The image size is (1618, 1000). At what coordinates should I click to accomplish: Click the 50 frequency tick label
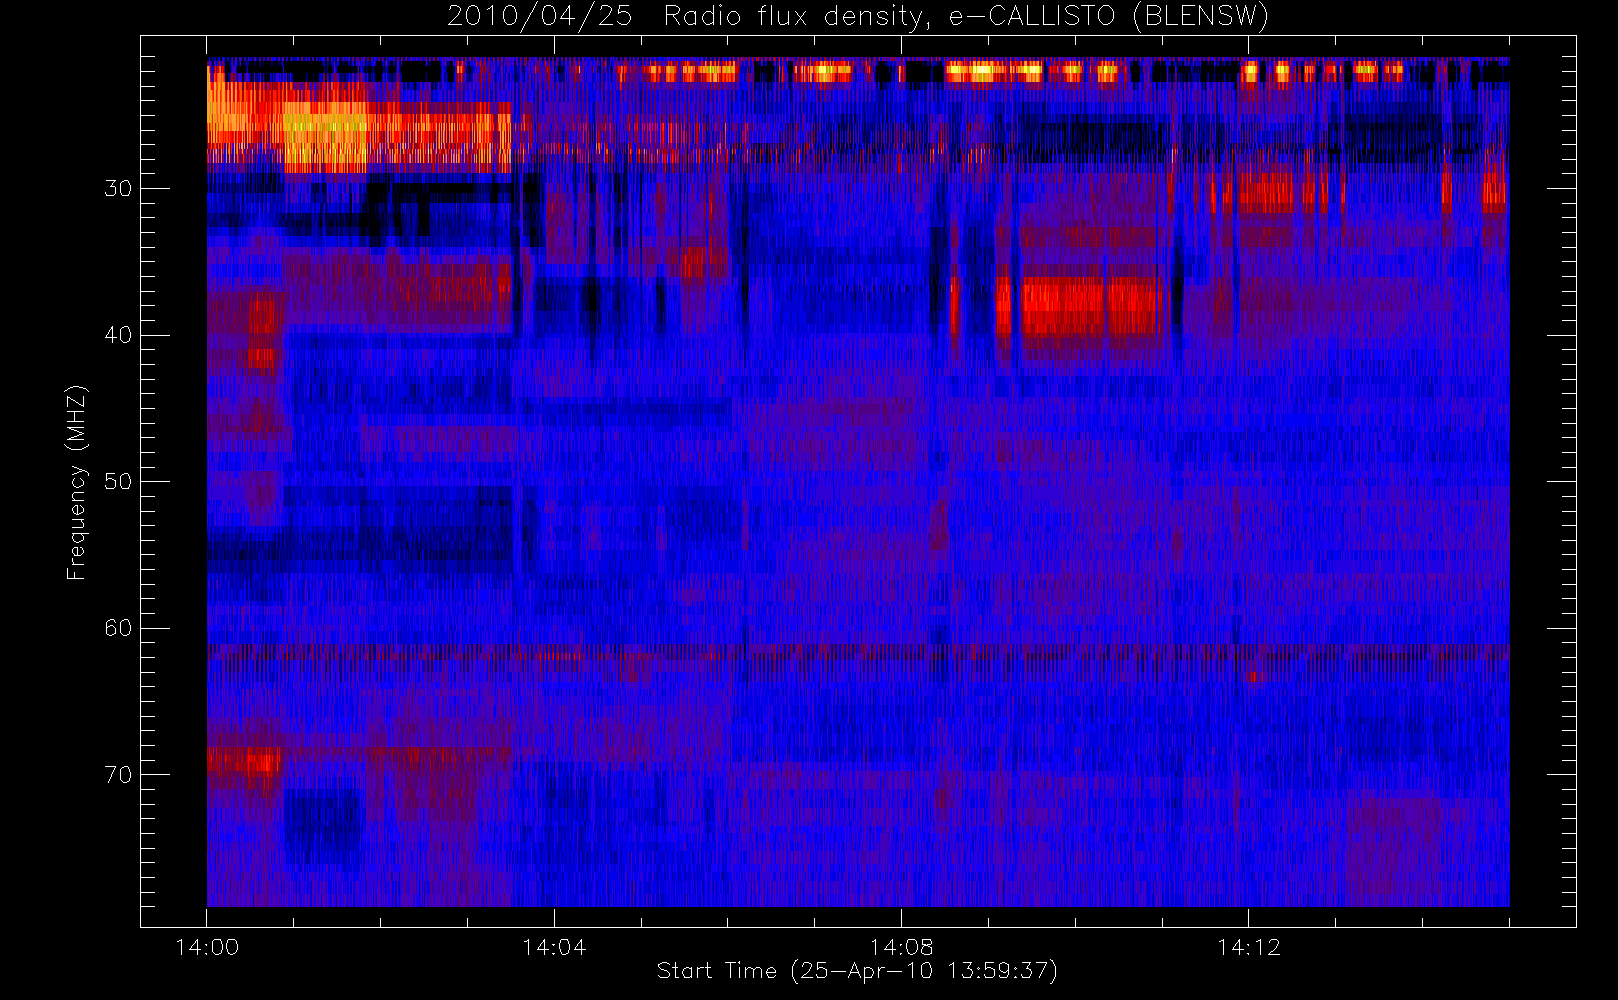point(118,482)
